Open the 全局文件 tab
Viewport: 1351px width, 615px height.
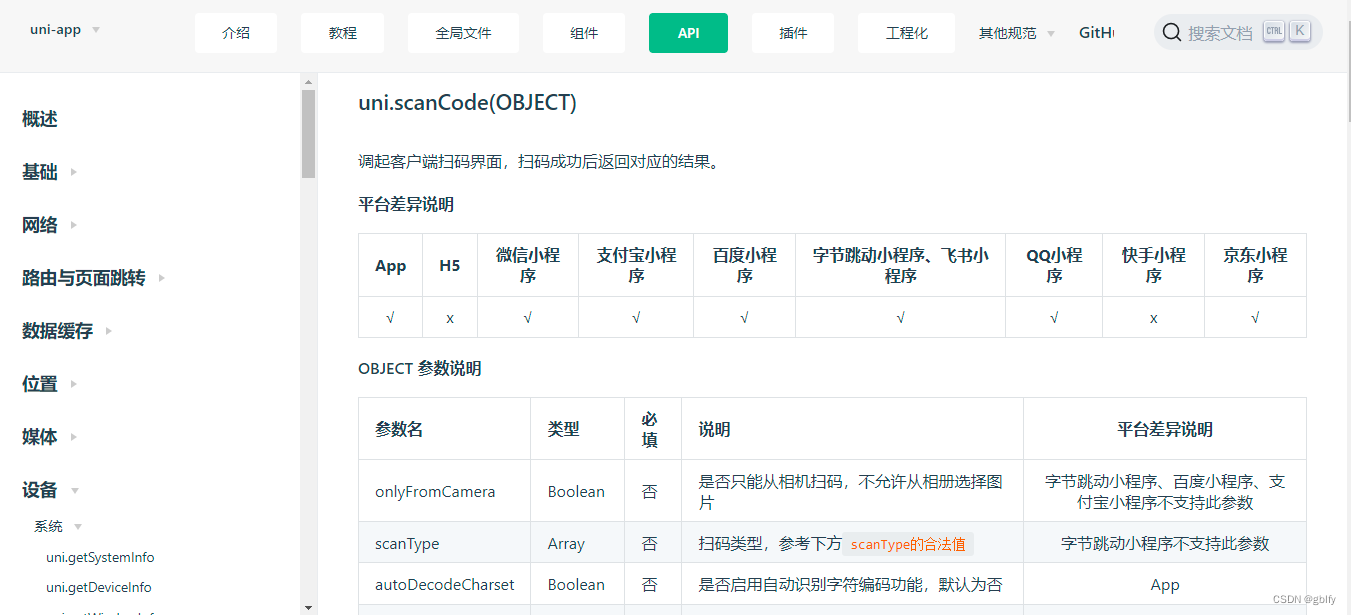(463, 33)
